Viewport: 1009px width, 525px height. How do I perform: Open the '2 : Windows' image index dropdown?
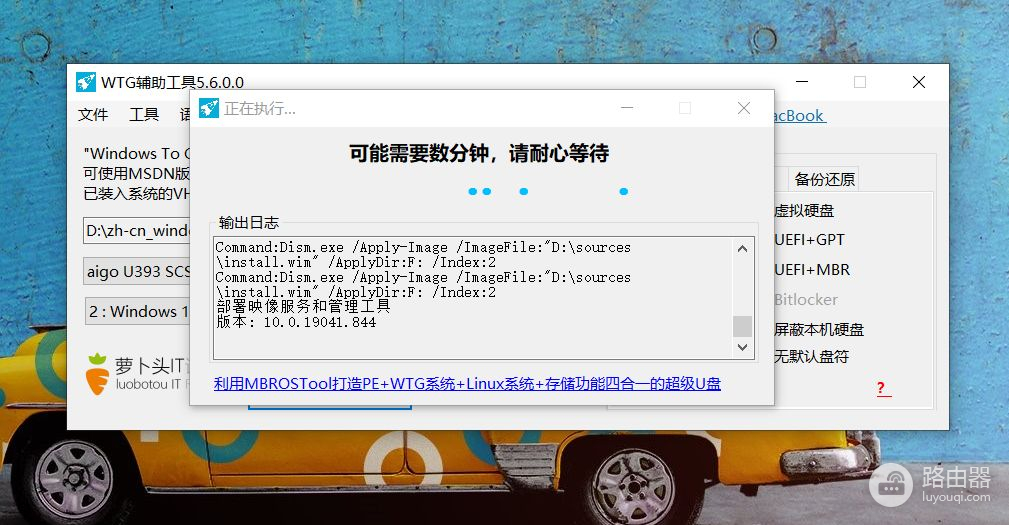coord(138,311)
